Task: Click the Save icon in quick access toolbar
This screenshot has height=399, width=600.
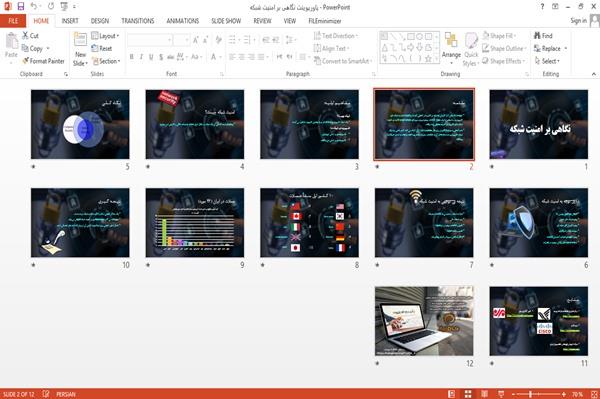Action: pyautogui.click(x=21, y=7)
